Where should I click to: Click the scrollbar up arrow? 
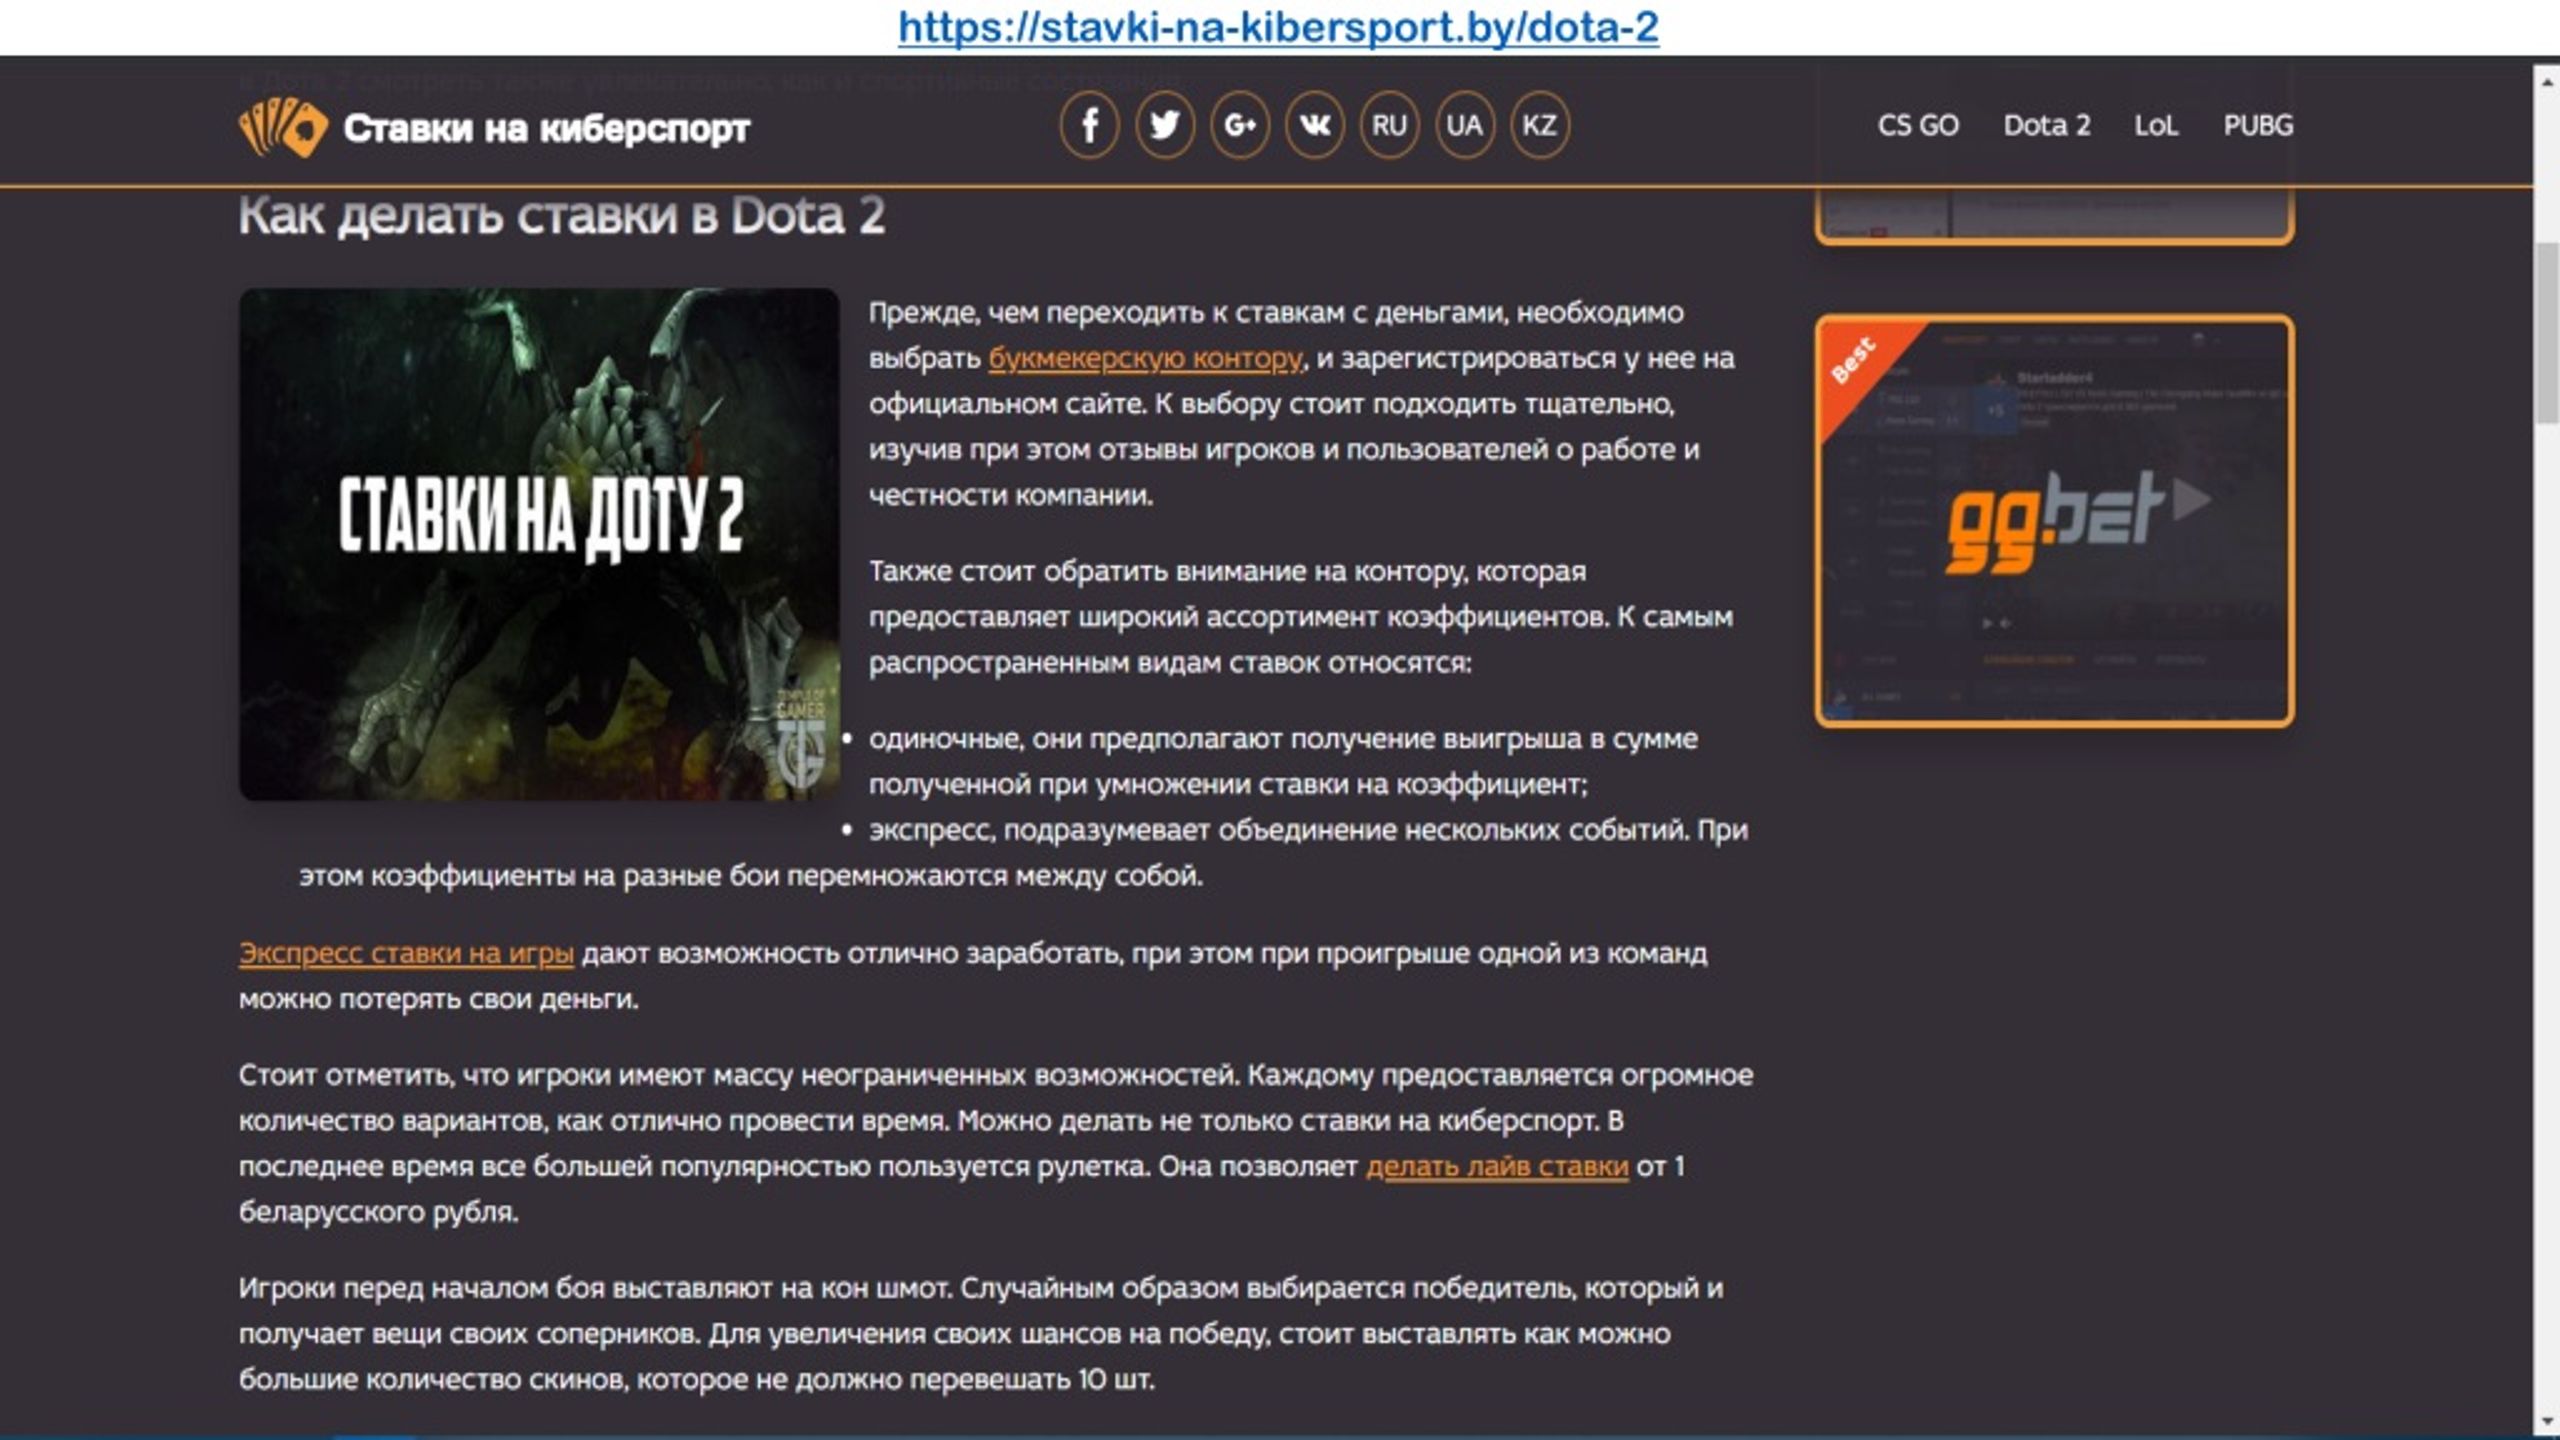[x=2546, y=81]
